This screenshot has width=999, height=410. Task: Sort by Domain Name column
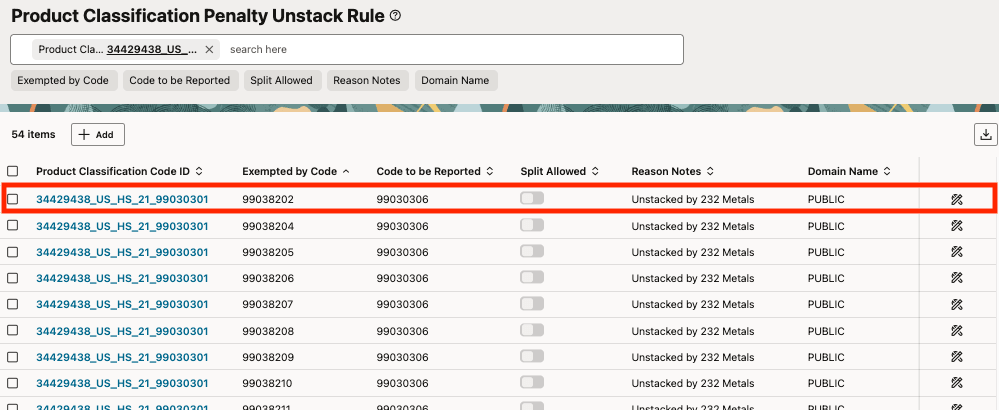tap(887, 171)
